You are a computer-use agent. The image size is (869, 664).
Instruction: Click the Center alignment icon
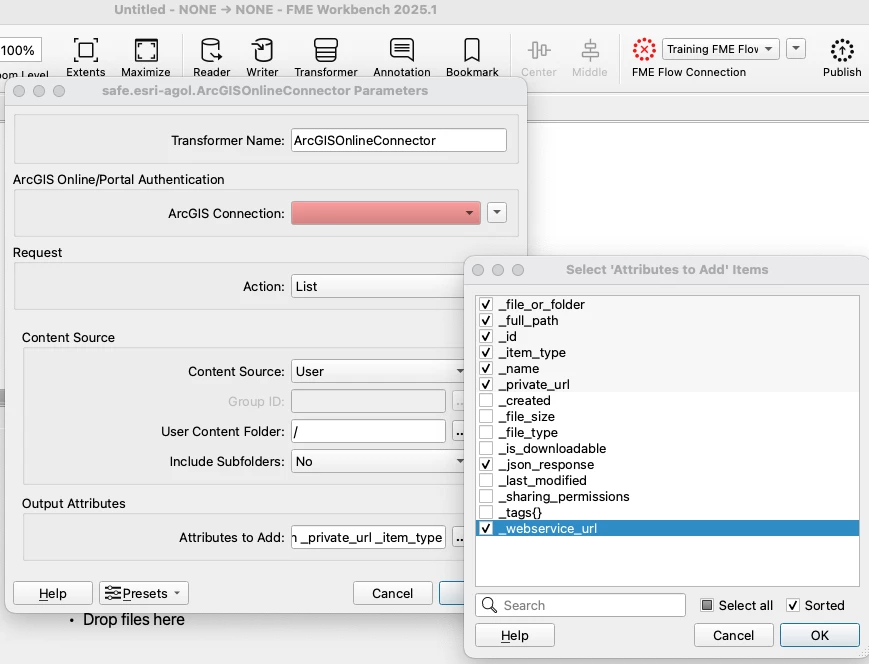pos(539,50)
